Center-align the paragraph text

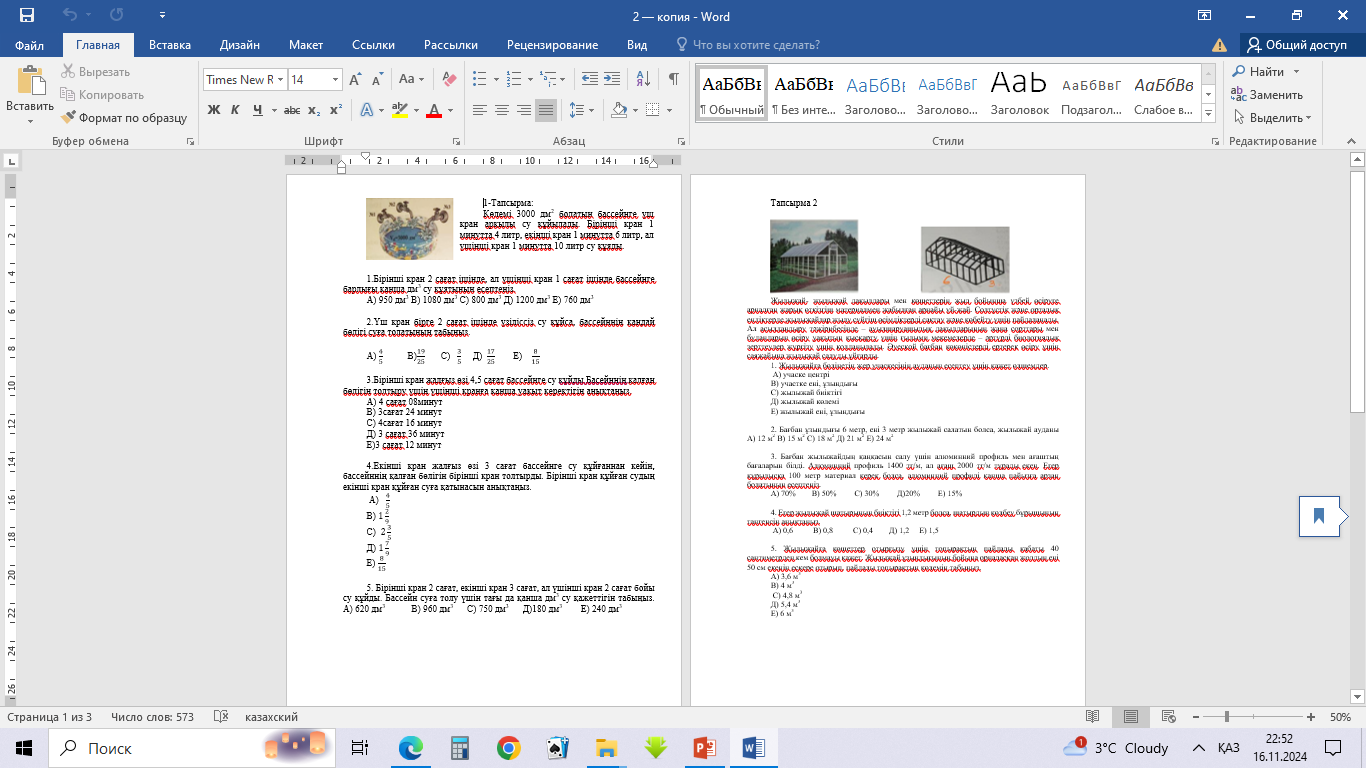coord(501,110)
